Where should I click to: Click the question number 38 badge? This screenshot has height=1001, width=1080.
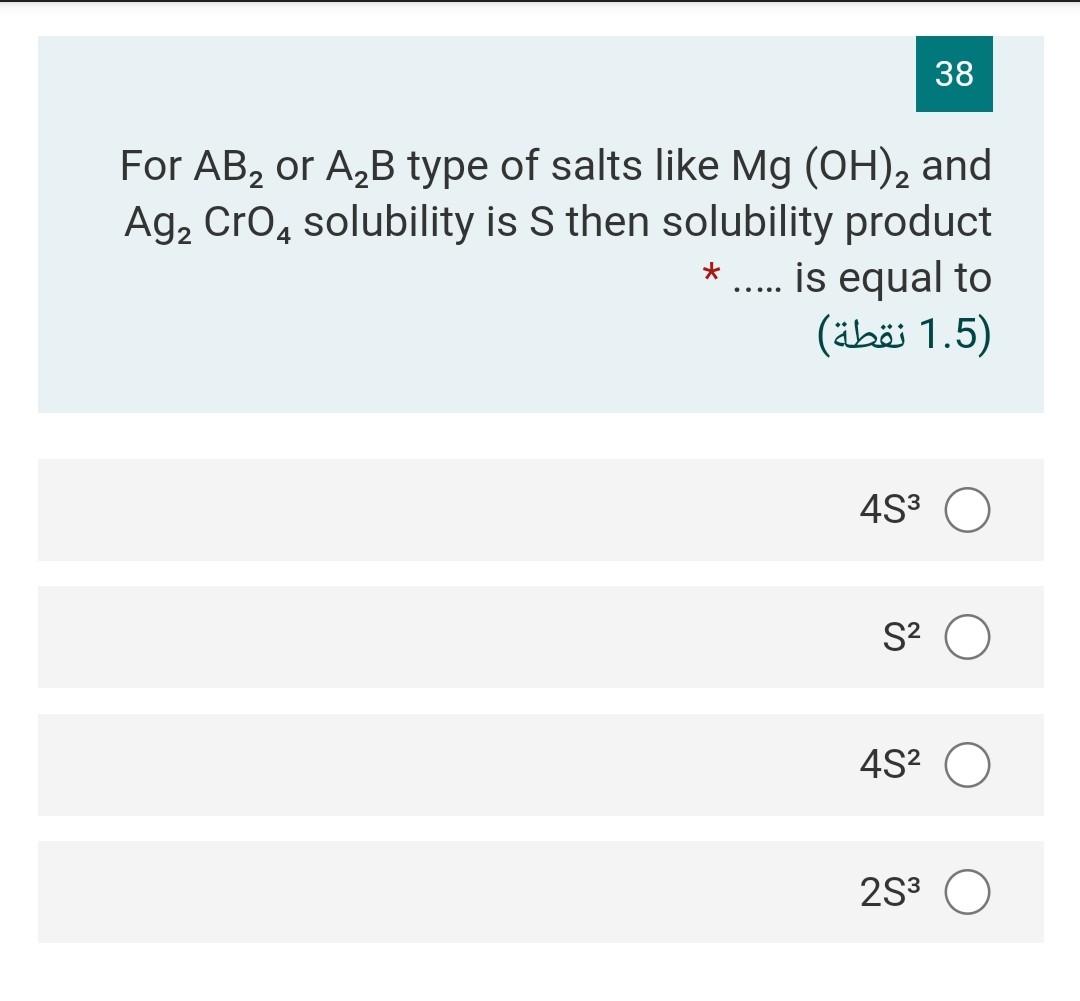954,73
